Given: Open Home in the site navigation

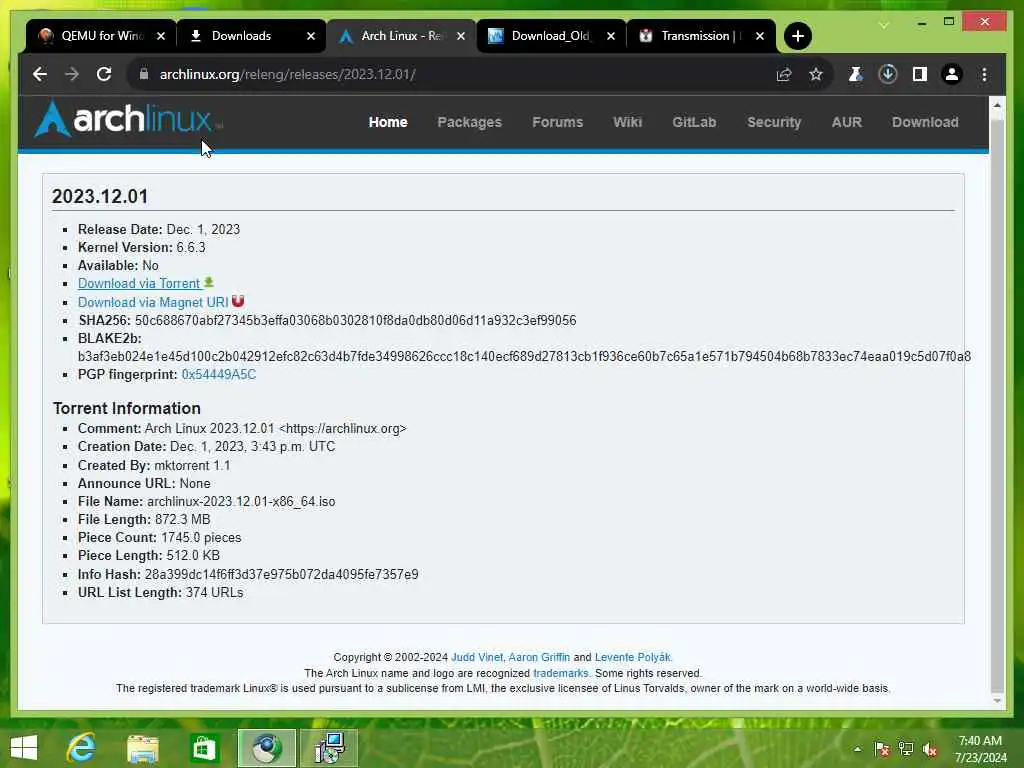Looking at the screenshot, I should click(388, 122).
